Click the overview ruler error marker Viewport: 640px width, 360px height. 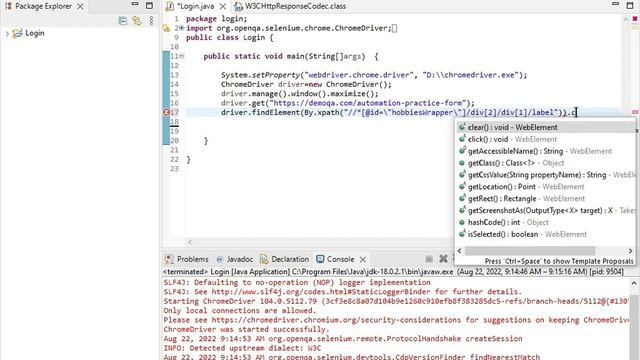click(x=635, y=112)
